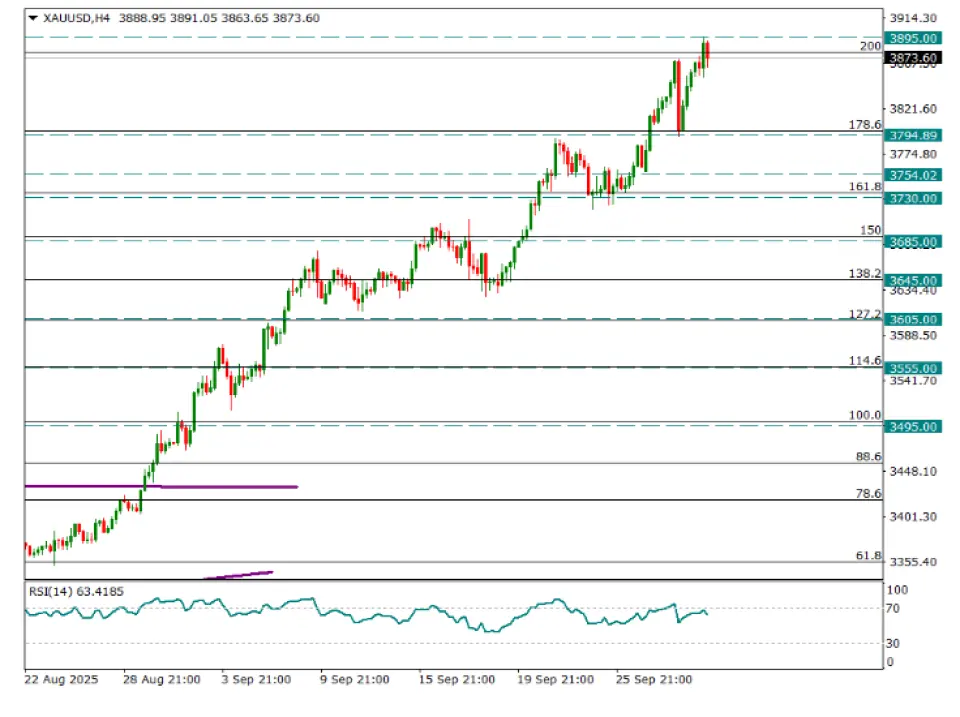
Task: Select the 3495.00 price level label
Action: (x=913, y=427)
